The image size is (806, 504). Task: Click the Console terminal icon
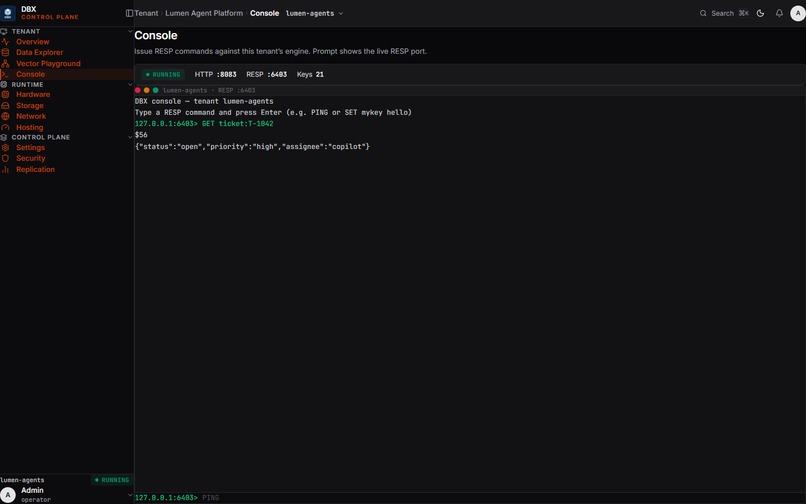(x=5, y=75)
